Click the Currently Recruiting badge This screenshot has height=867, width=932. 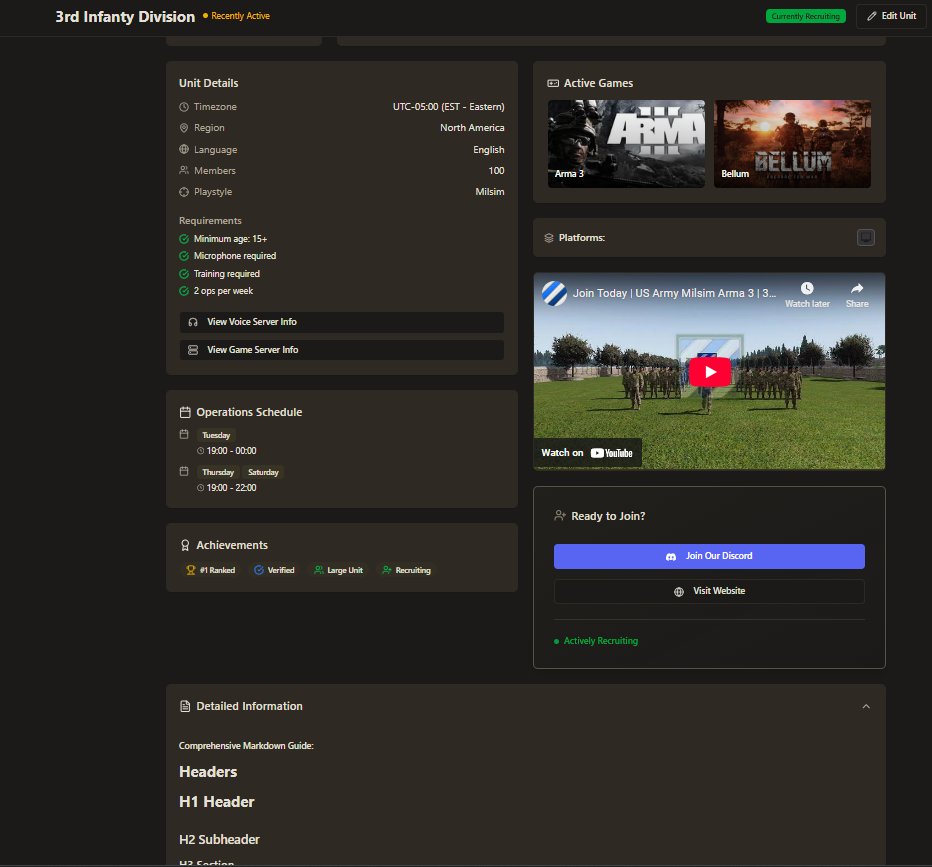[805, 16]
